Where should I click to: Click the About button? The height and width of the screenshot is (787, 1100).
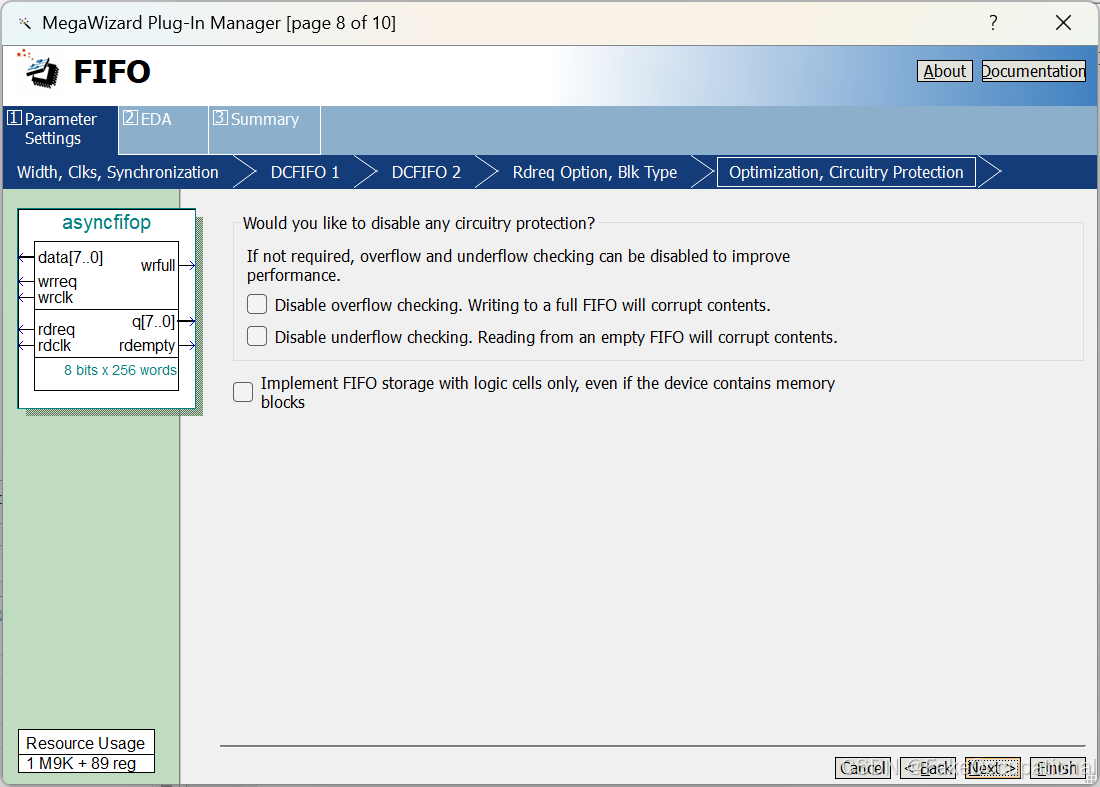944,72
